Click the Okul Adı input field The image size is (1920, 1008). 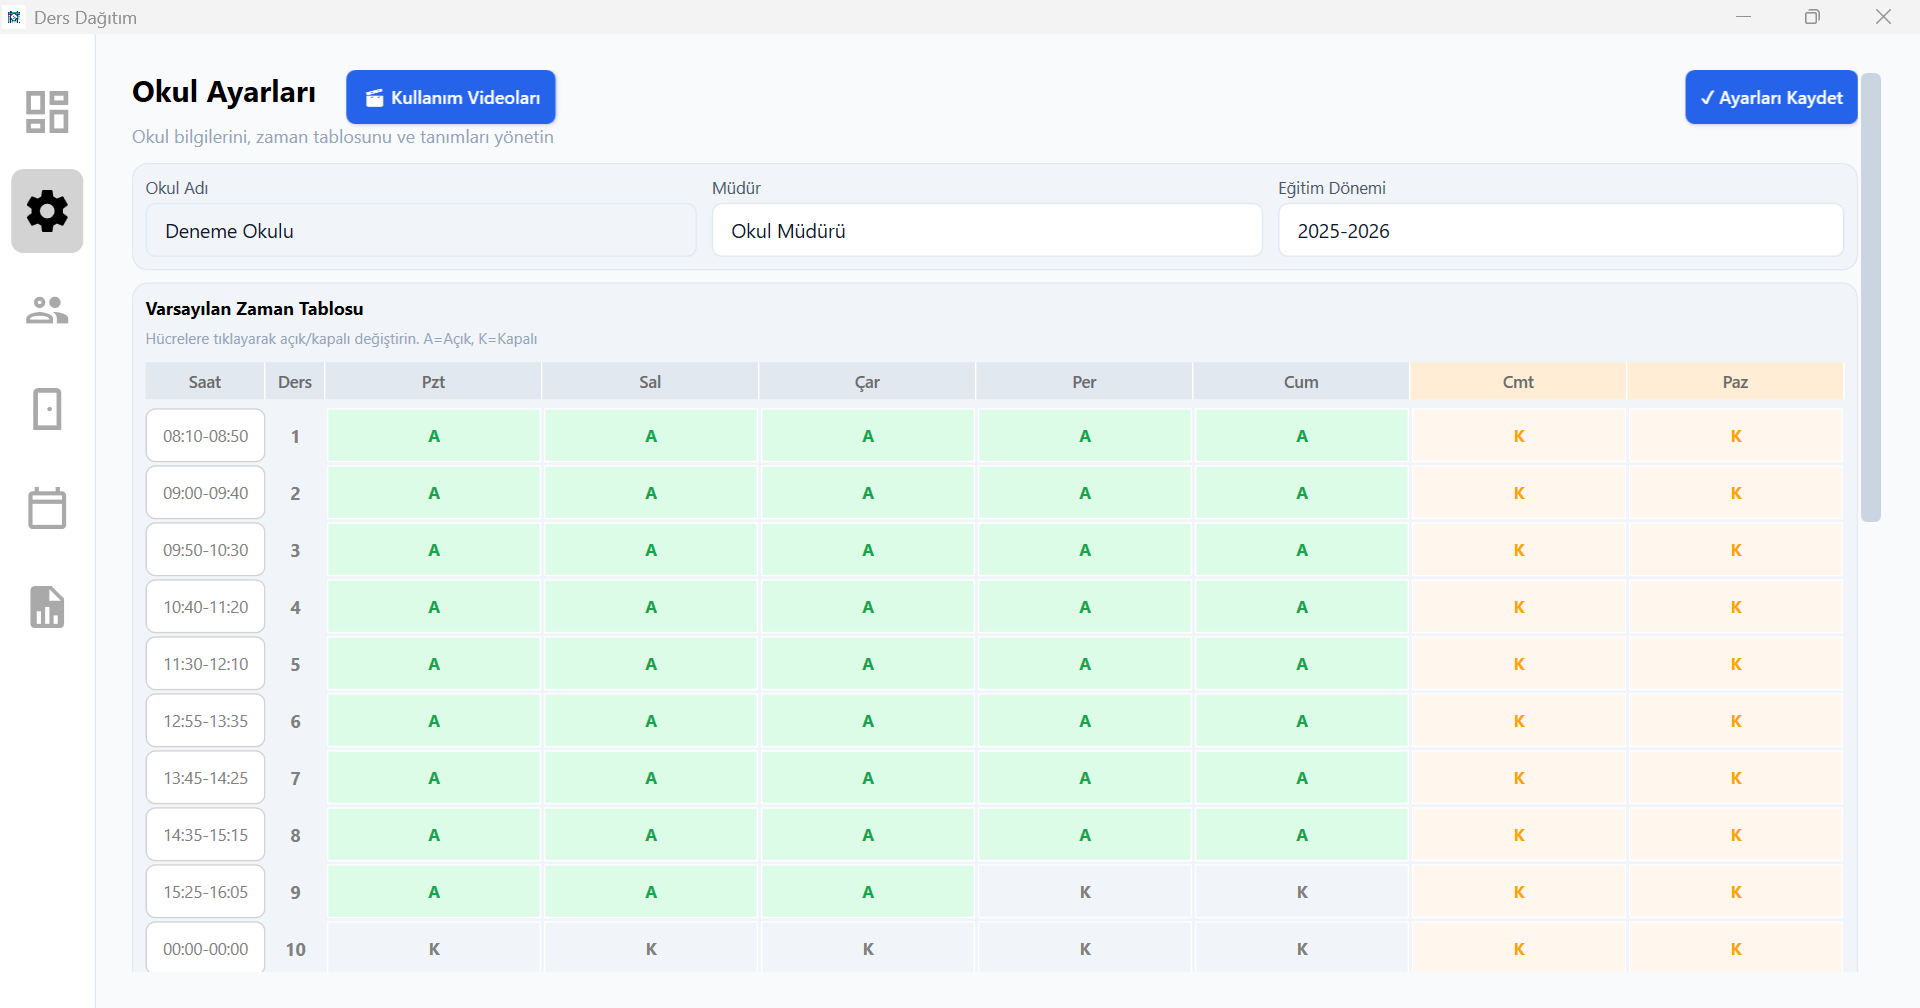420,231
